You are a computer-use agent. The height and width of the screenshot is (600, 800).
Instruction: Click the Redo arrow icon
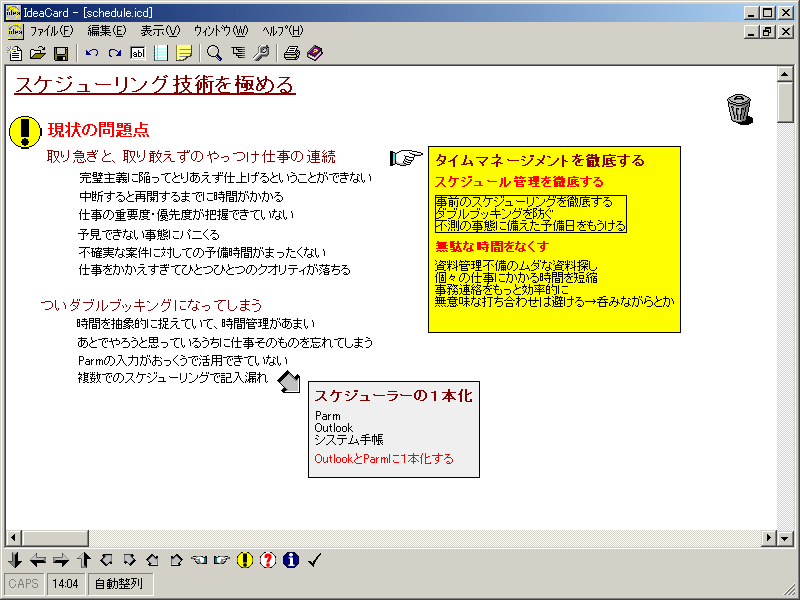coord(115,53)
